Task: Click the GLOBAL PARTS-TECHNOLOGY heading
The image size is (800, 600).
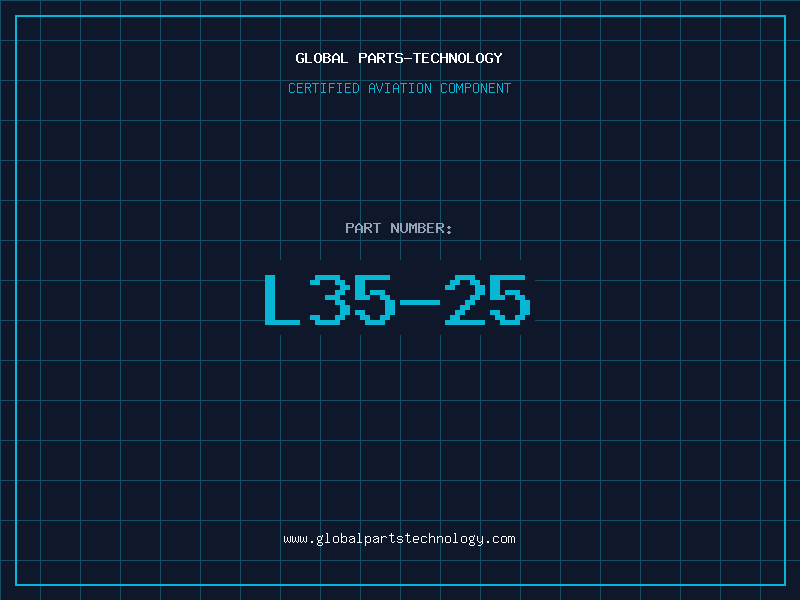Action: point(399,58)
